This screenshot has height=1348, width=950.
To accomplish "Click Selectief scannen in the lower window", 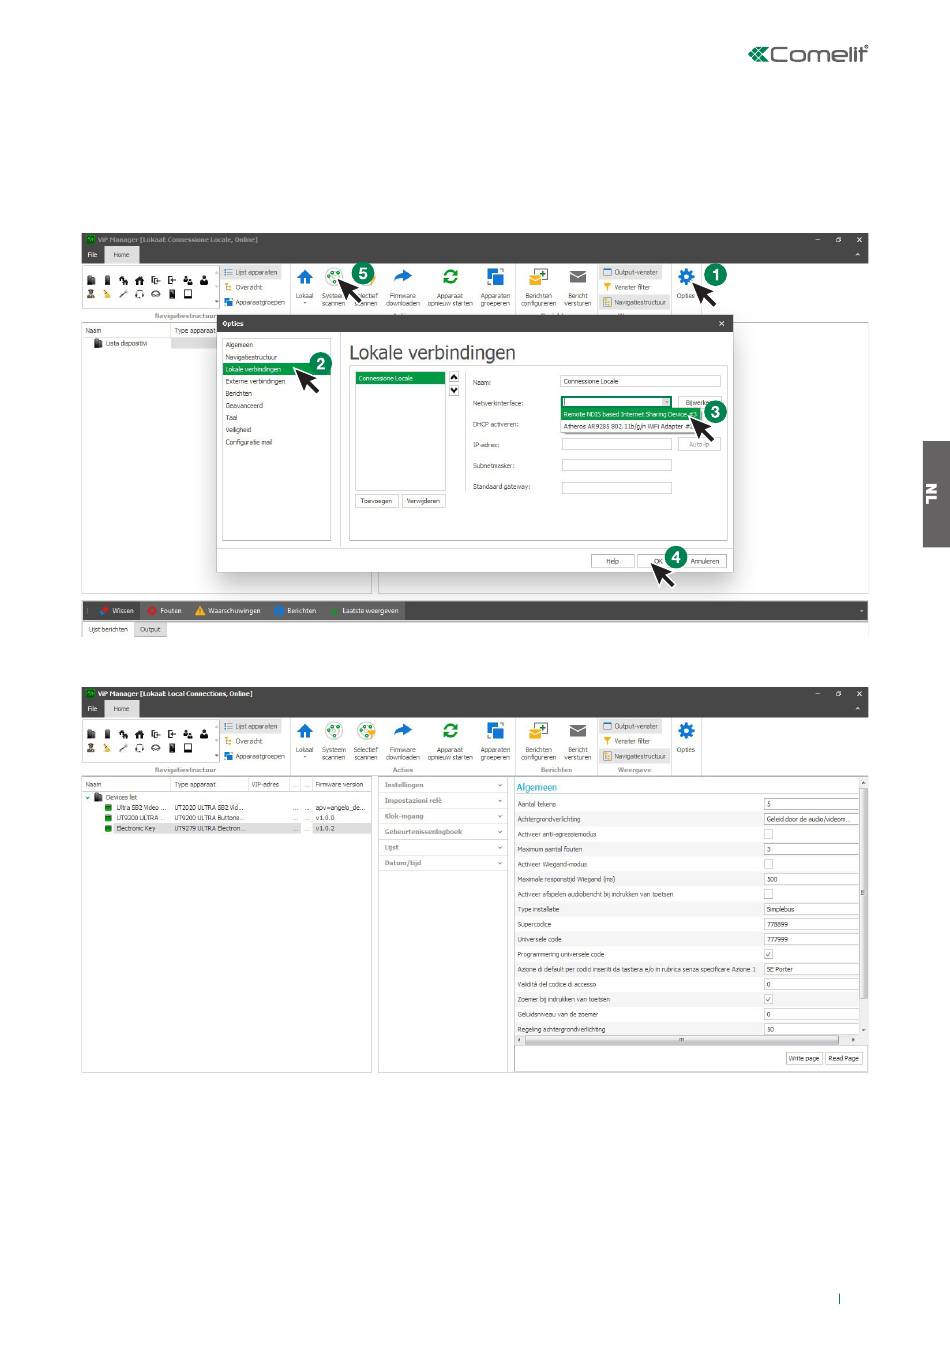I will point(366,739).
